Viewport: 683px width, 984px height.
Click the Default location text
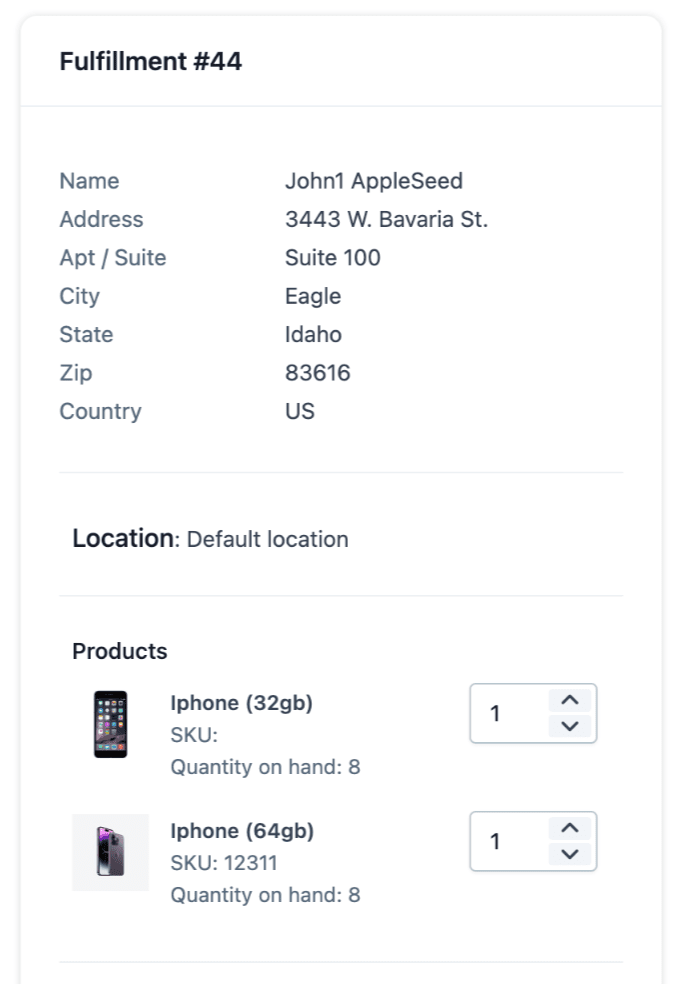tap(267, 539)
